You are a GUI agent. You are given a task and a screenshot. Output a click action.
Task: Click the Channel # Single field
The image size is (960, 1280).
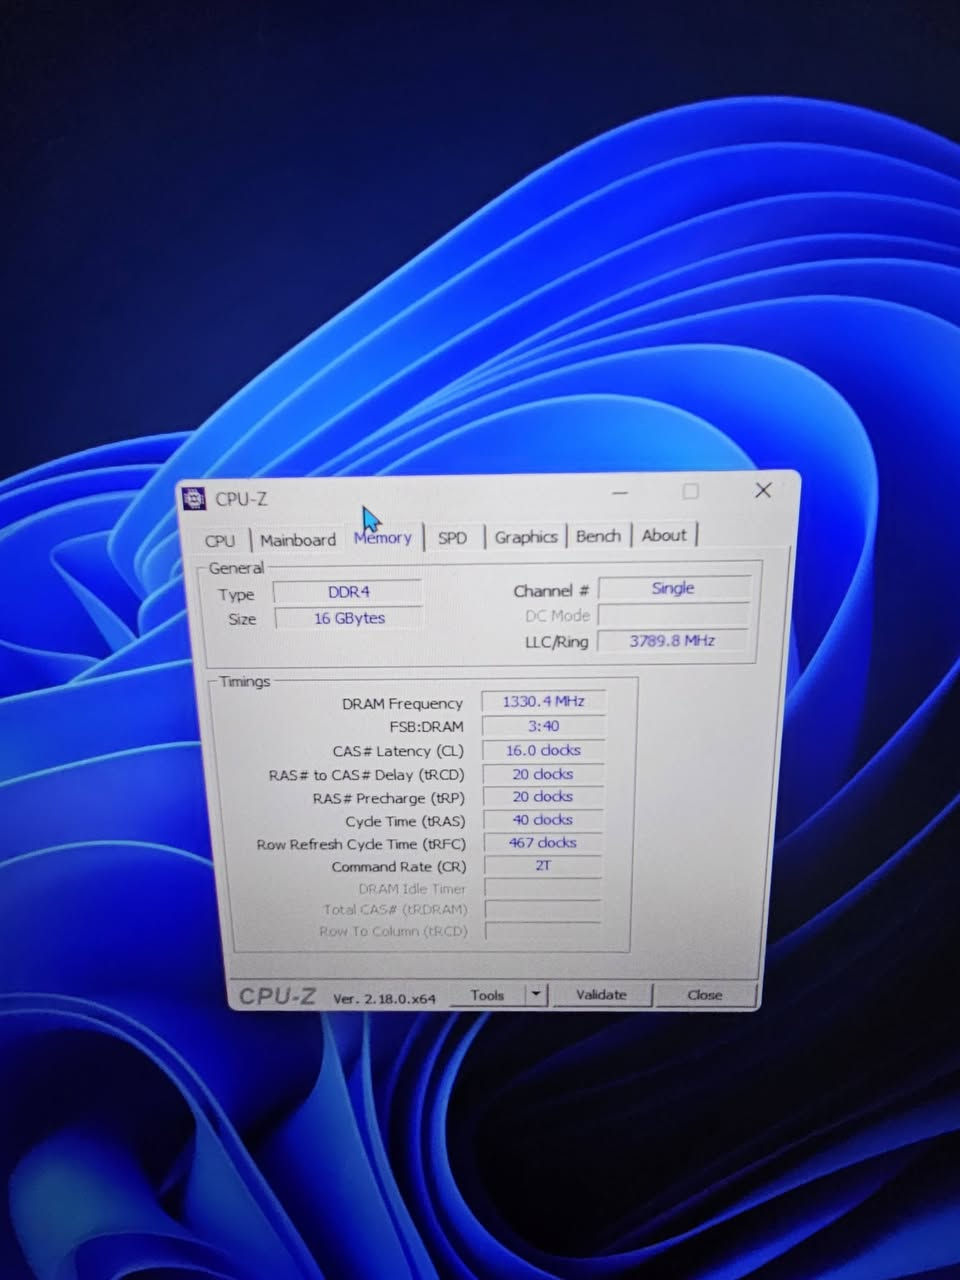click(673, 588)
